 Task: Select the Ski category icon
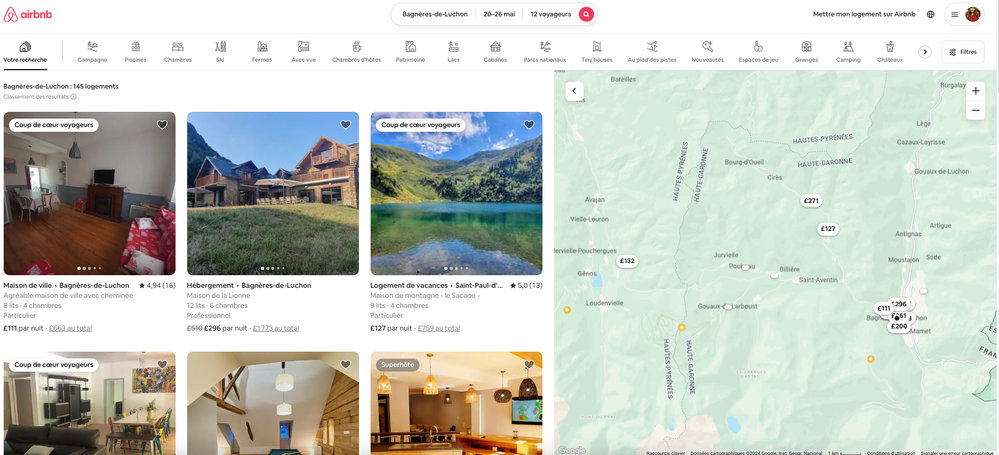point(220,47)
